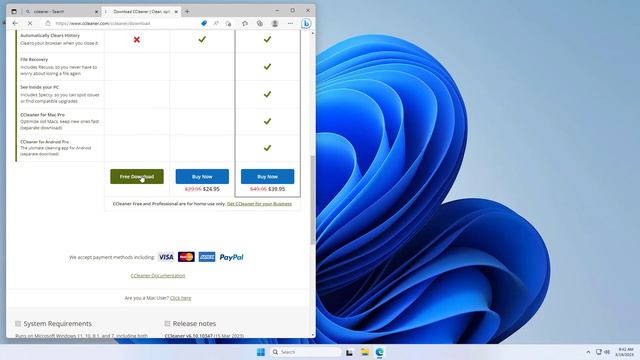
Task: Open the CCleaner Documentation link
Action: coord(158,276)
